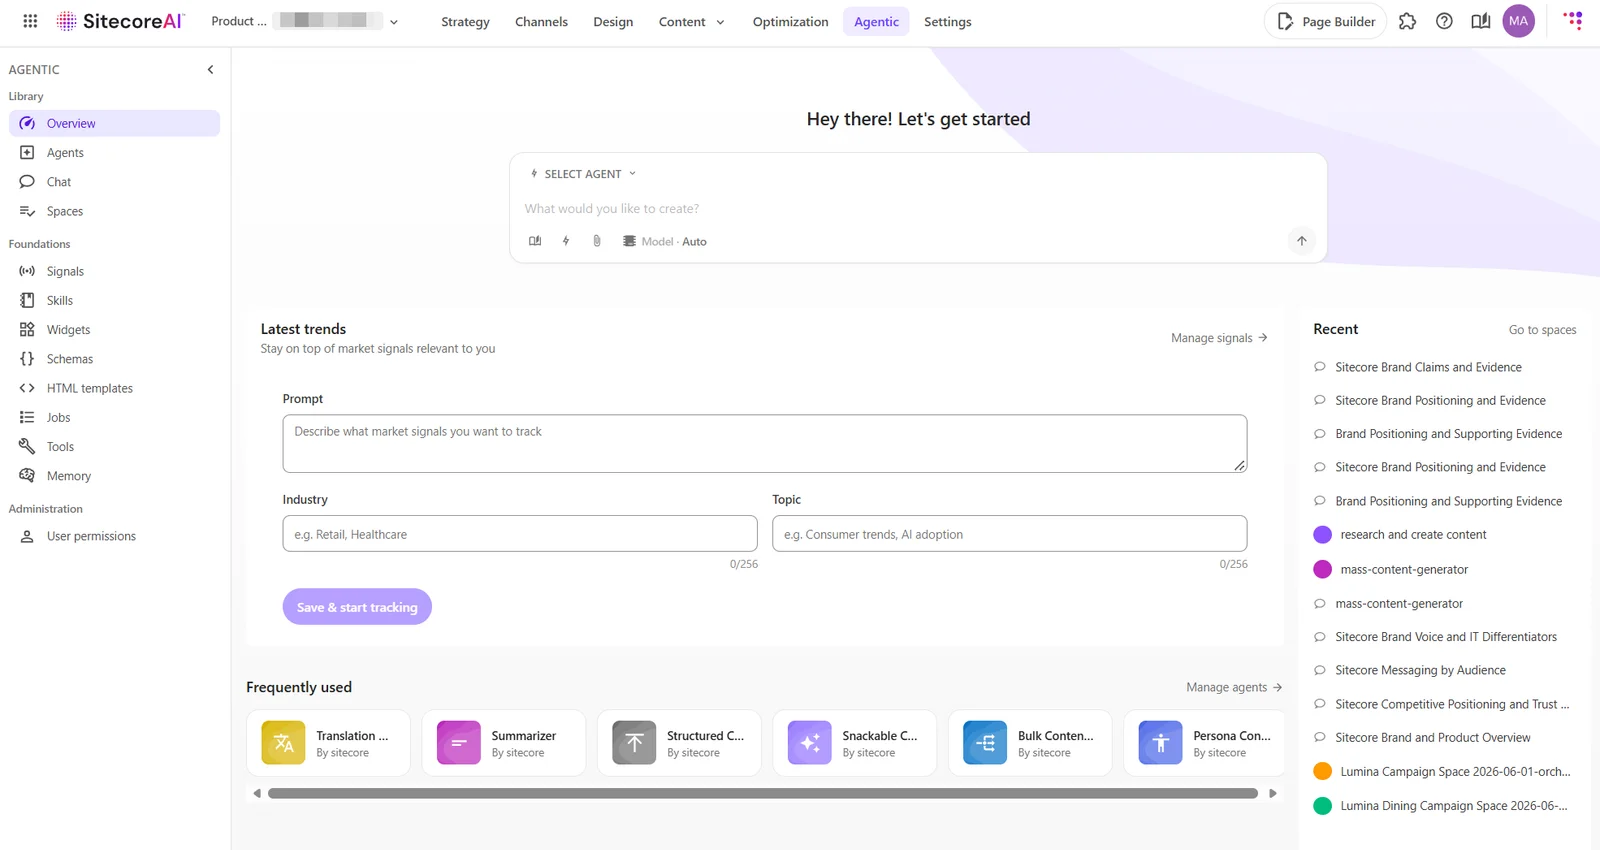Open the MA user avatar menu
This screenshot has width=1600, height=850.
pos(1518,21)
